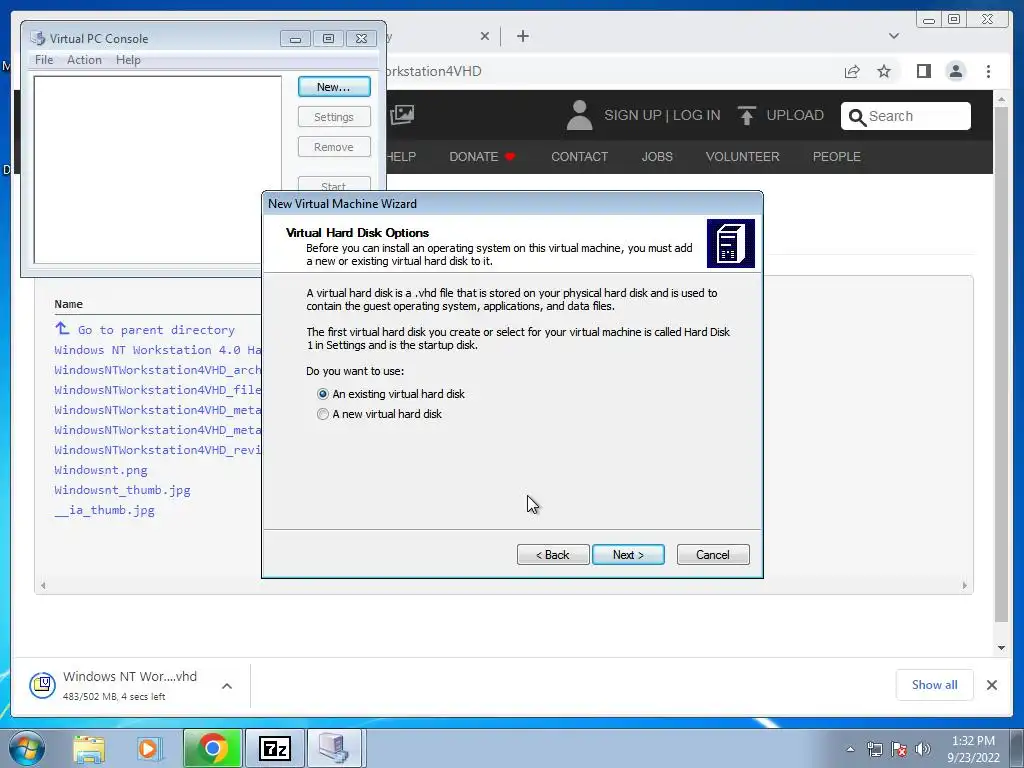
Task: Click page scrollbar up arrow
Action: 1001,99
